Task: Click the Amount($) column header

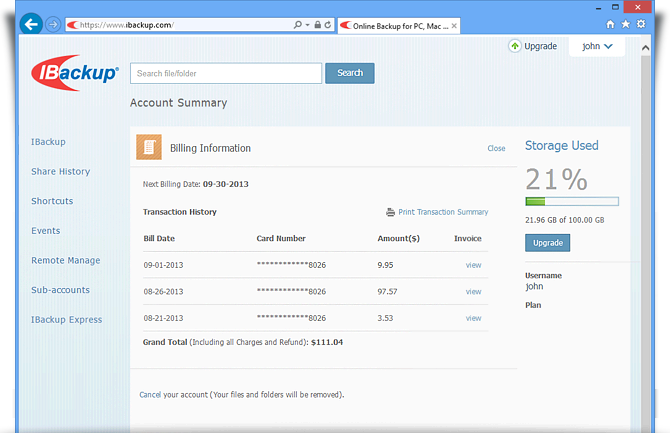Action: pos(398,239)
